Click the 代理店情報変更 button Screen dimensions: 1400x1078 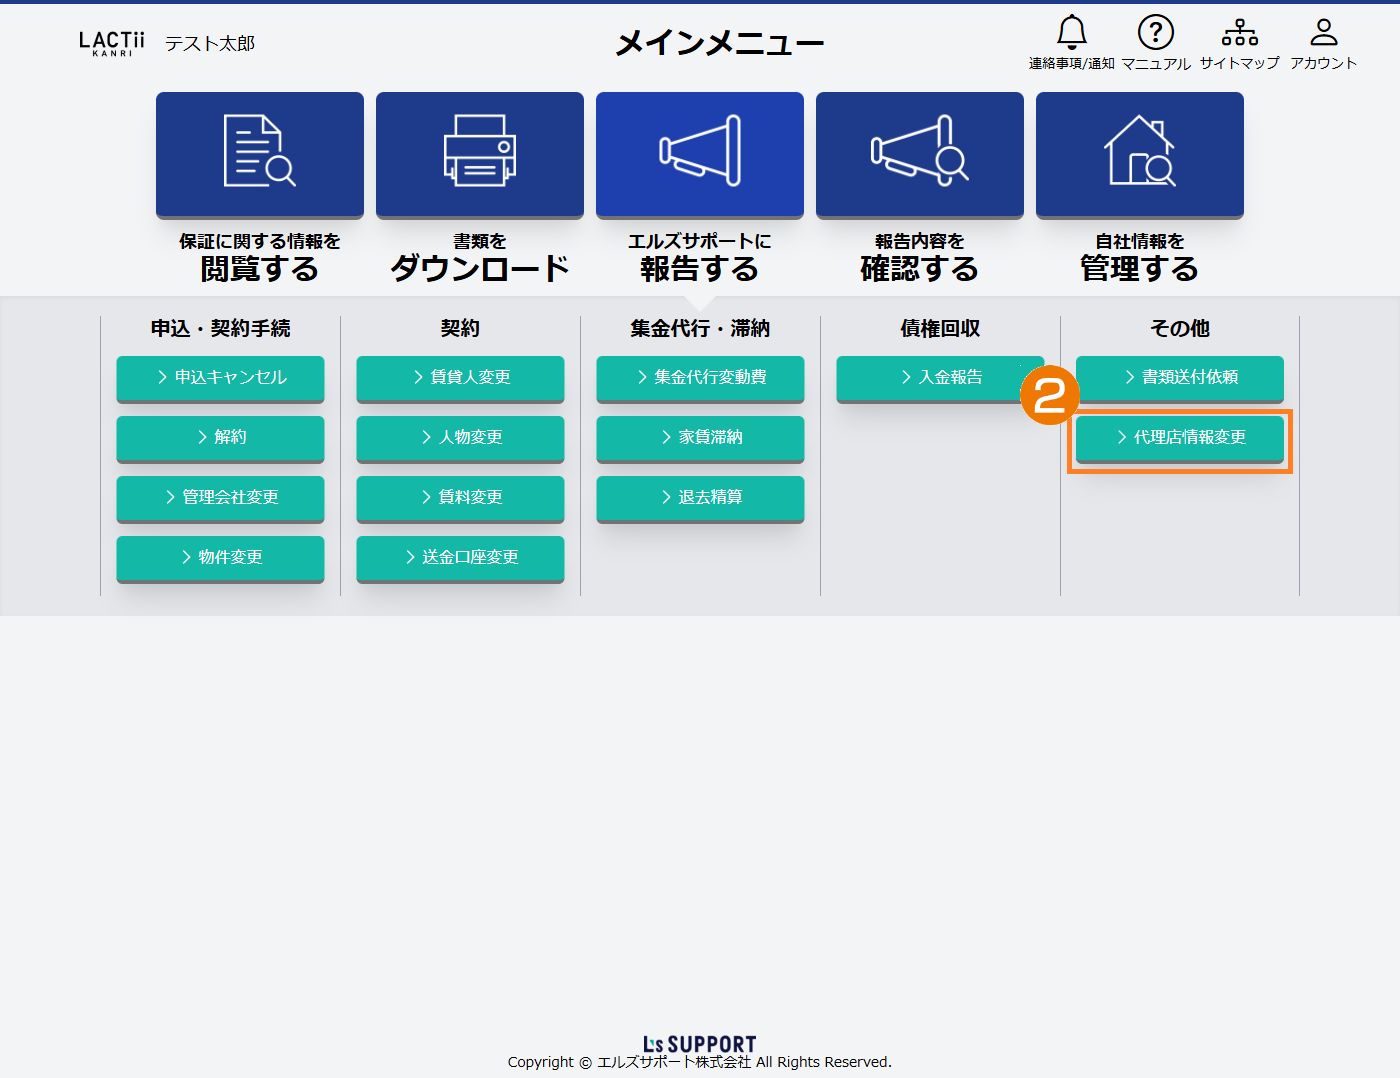(1180, 438)
